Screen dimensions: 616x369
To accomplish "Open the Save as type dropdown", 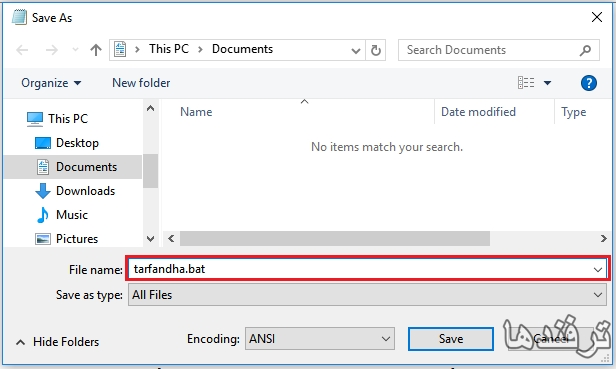I will (367, 295).
